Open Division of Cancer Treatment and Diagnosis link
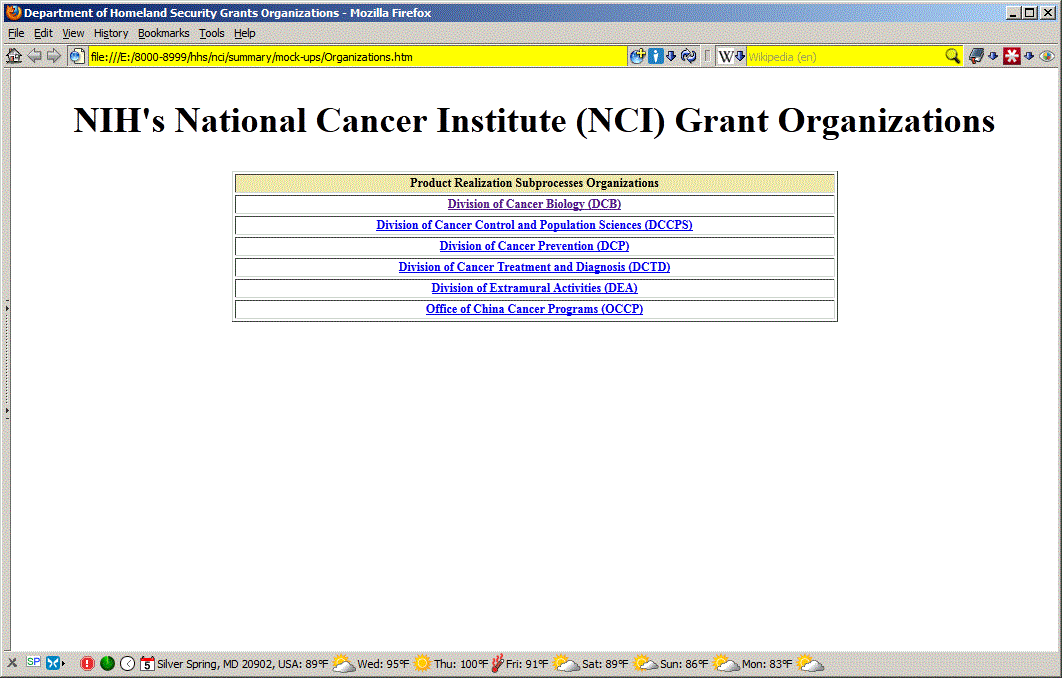Viewport: 1062px width, 678px height. click(534, 267)
